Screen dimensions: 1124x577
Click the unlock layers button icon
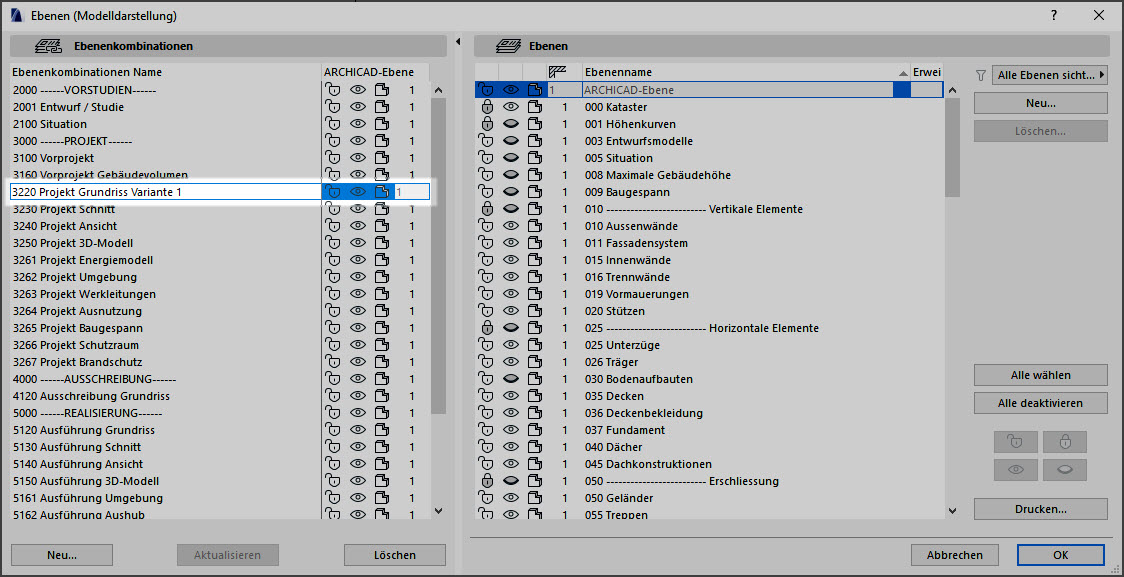[x=1016, y=442]
